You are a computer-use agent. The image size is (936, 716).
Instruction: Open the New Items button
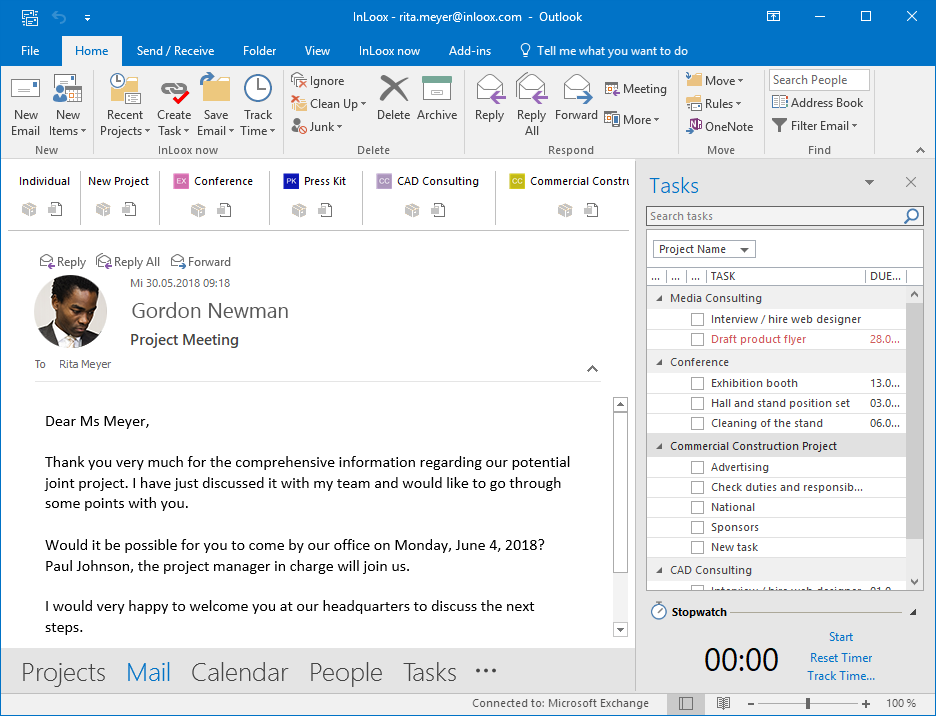click(x=67, y=105)
